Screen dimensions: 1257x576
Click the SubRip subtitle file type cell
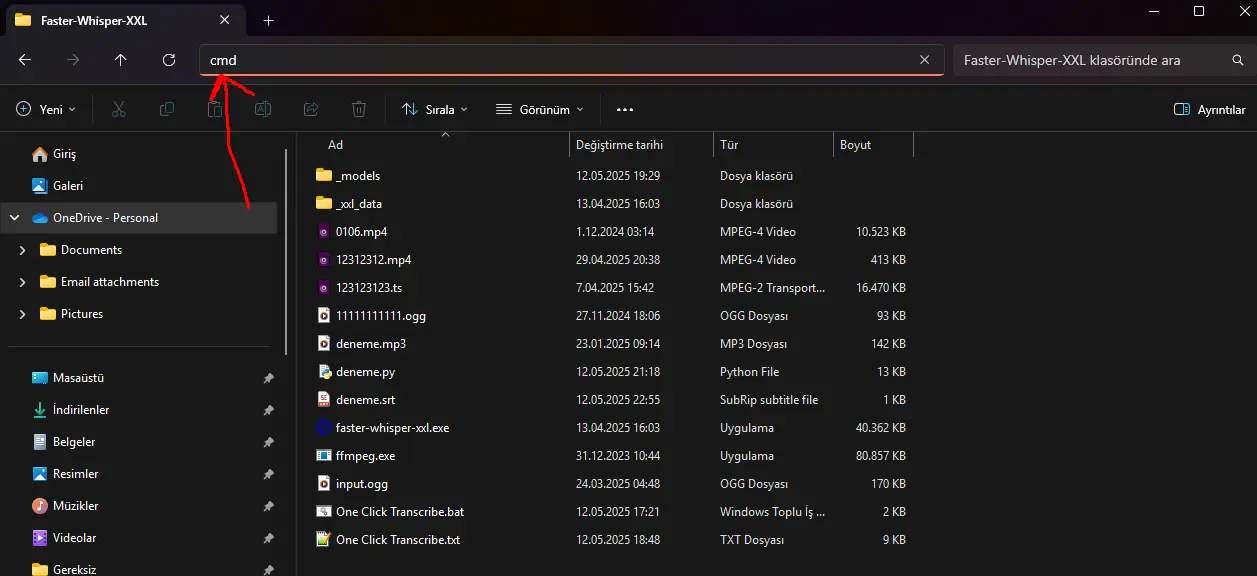pos(769,399)
